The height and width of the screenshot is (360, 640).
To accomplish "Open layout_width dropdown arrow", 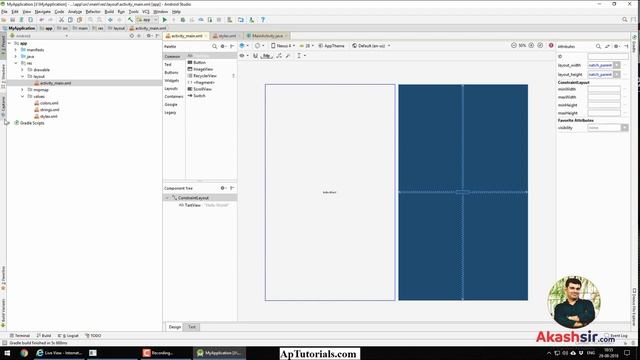I will click(617, 65).
